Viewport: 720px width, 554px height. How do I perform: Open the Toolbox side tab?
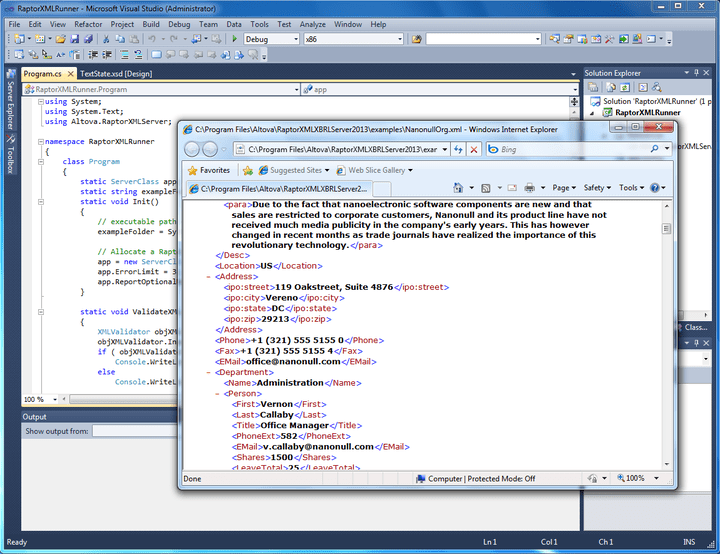[x=11, y=155]
